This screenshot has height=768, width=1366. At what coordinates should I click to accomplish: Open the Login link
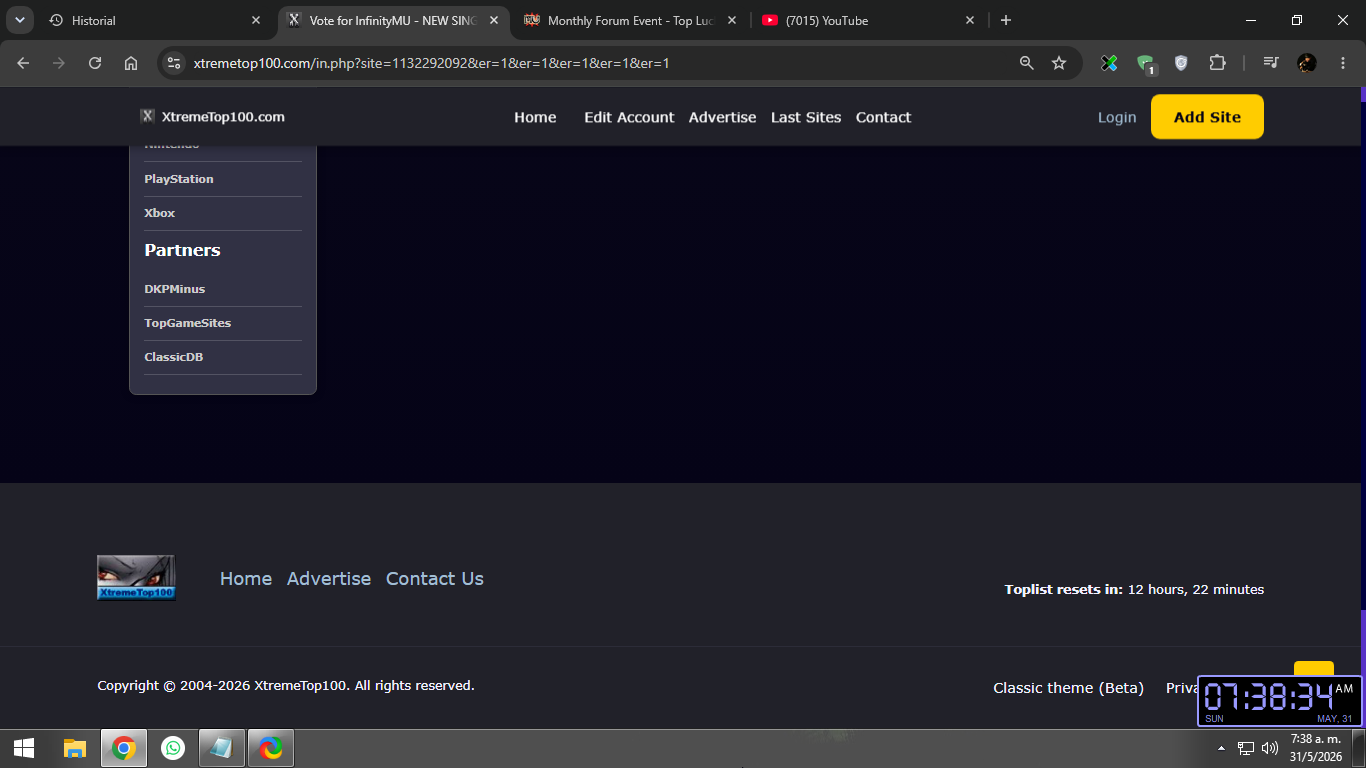click(x=1117, y=117)
